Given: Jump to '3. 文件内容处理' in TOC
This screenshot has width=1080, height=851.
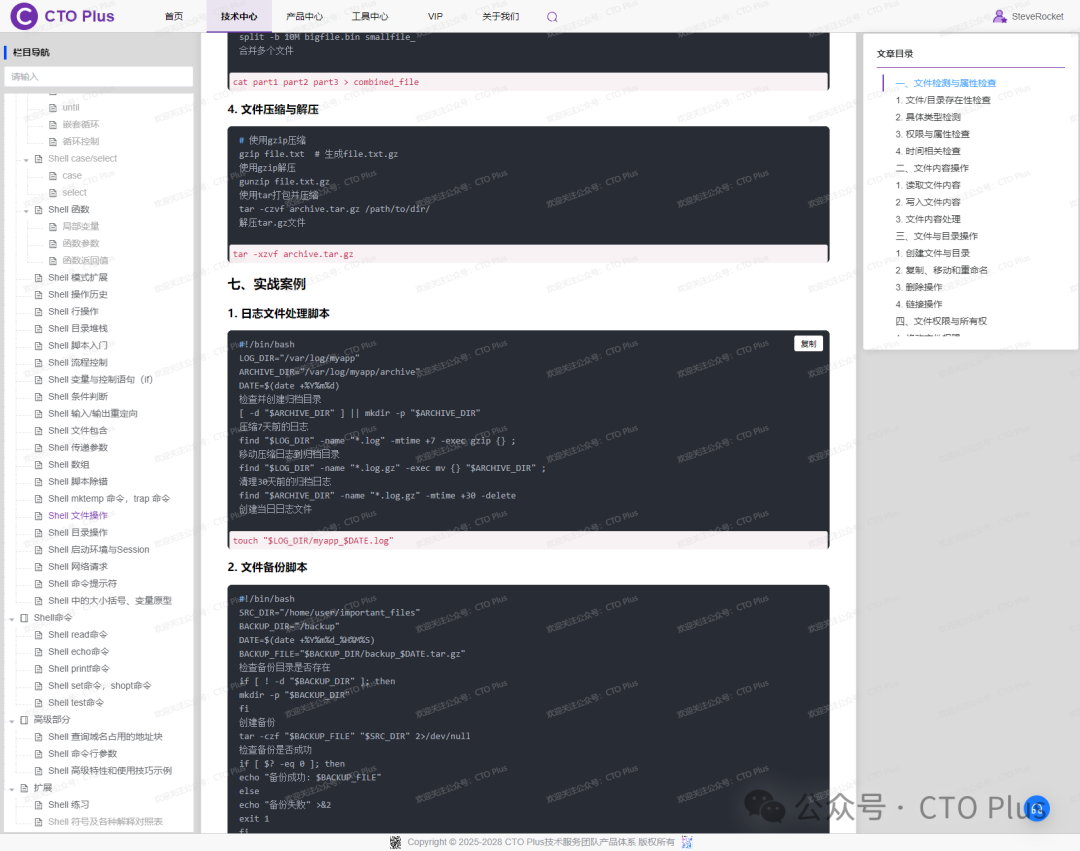Looking at the screenshot, I should point(928,219).
